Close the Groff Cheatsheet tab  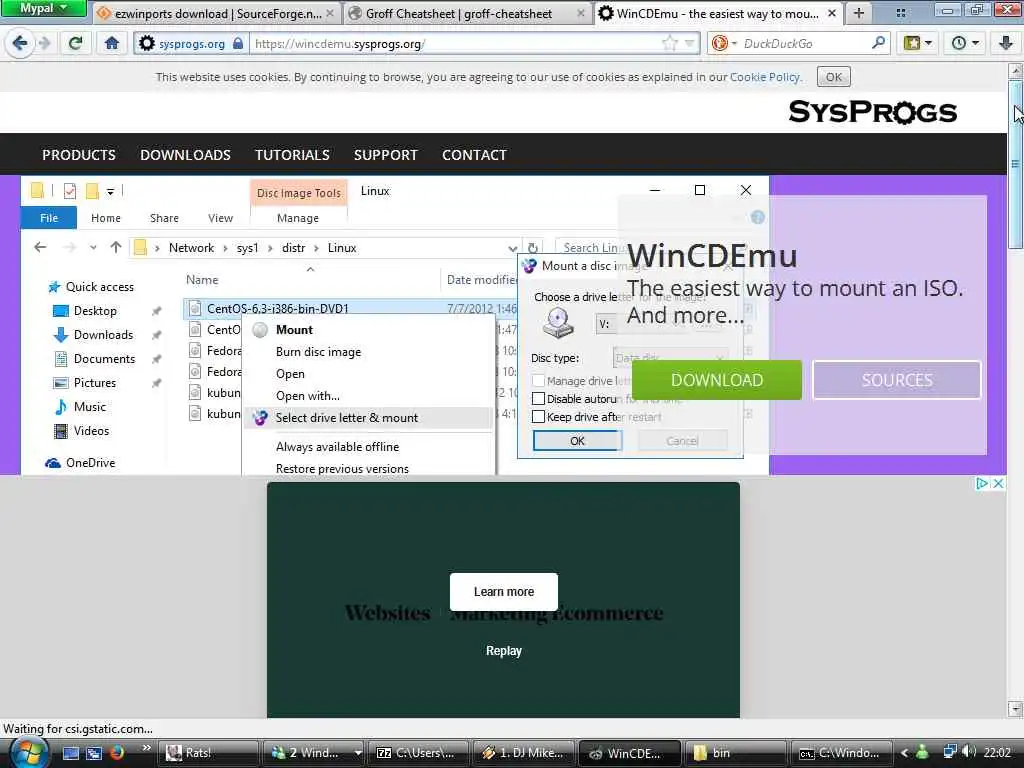pos(581,13)
